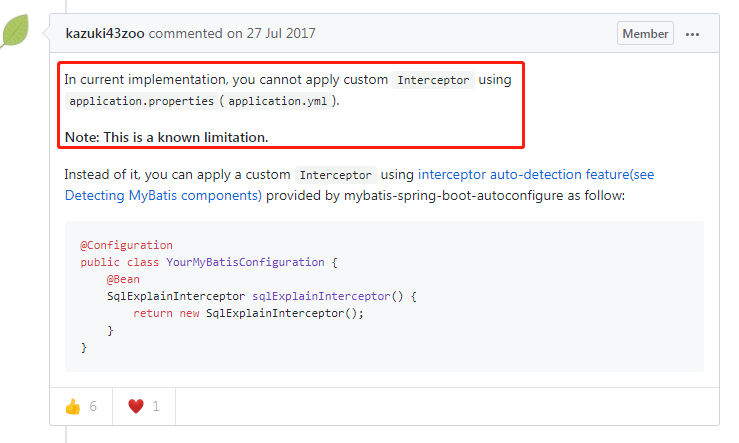The image size is (739, 443).
Task: Click the sqlExplainInterceptor method name
Action: pyautogui.click(x=321, y=296)
